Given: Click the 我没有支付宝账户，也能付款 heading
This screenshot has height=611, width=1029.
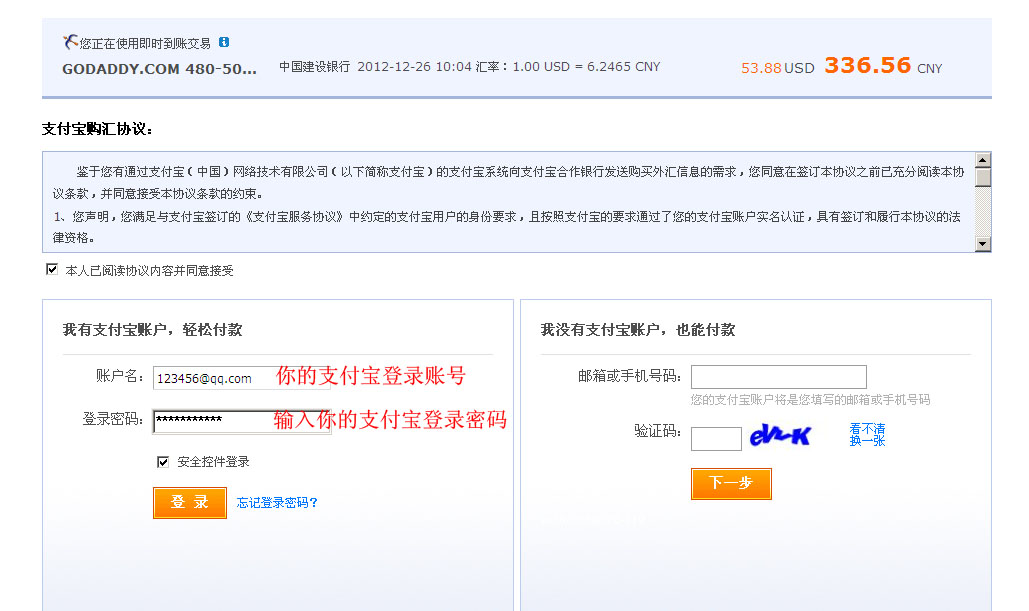Looking at the screenshot, I should [638, 330].
